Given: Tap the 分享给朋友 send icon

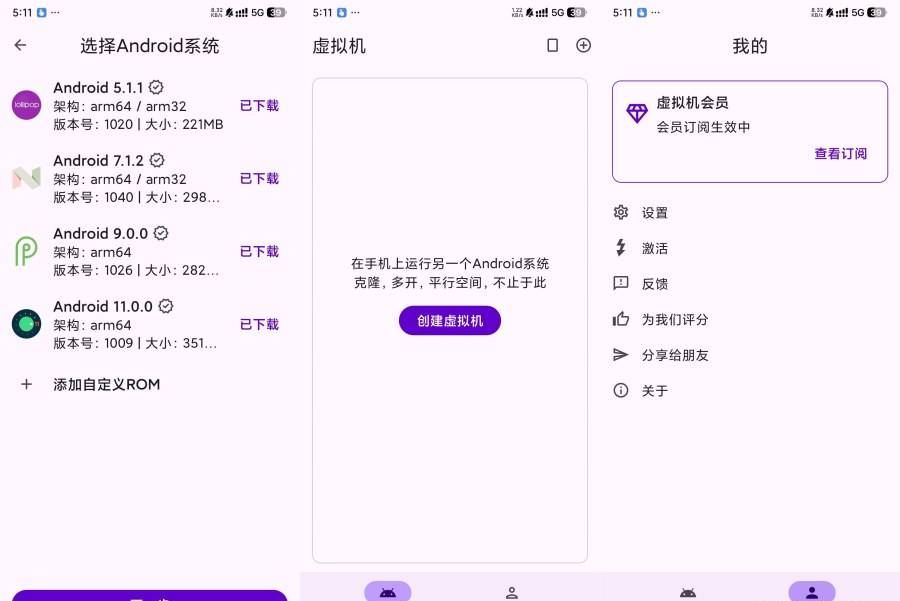Looking at the screenshot, I should tap(620, 355).
